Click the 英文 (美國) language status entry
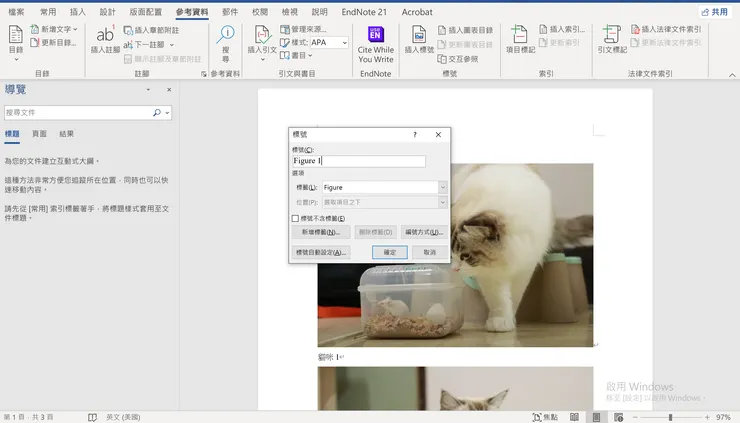 [x=123, y=417]
